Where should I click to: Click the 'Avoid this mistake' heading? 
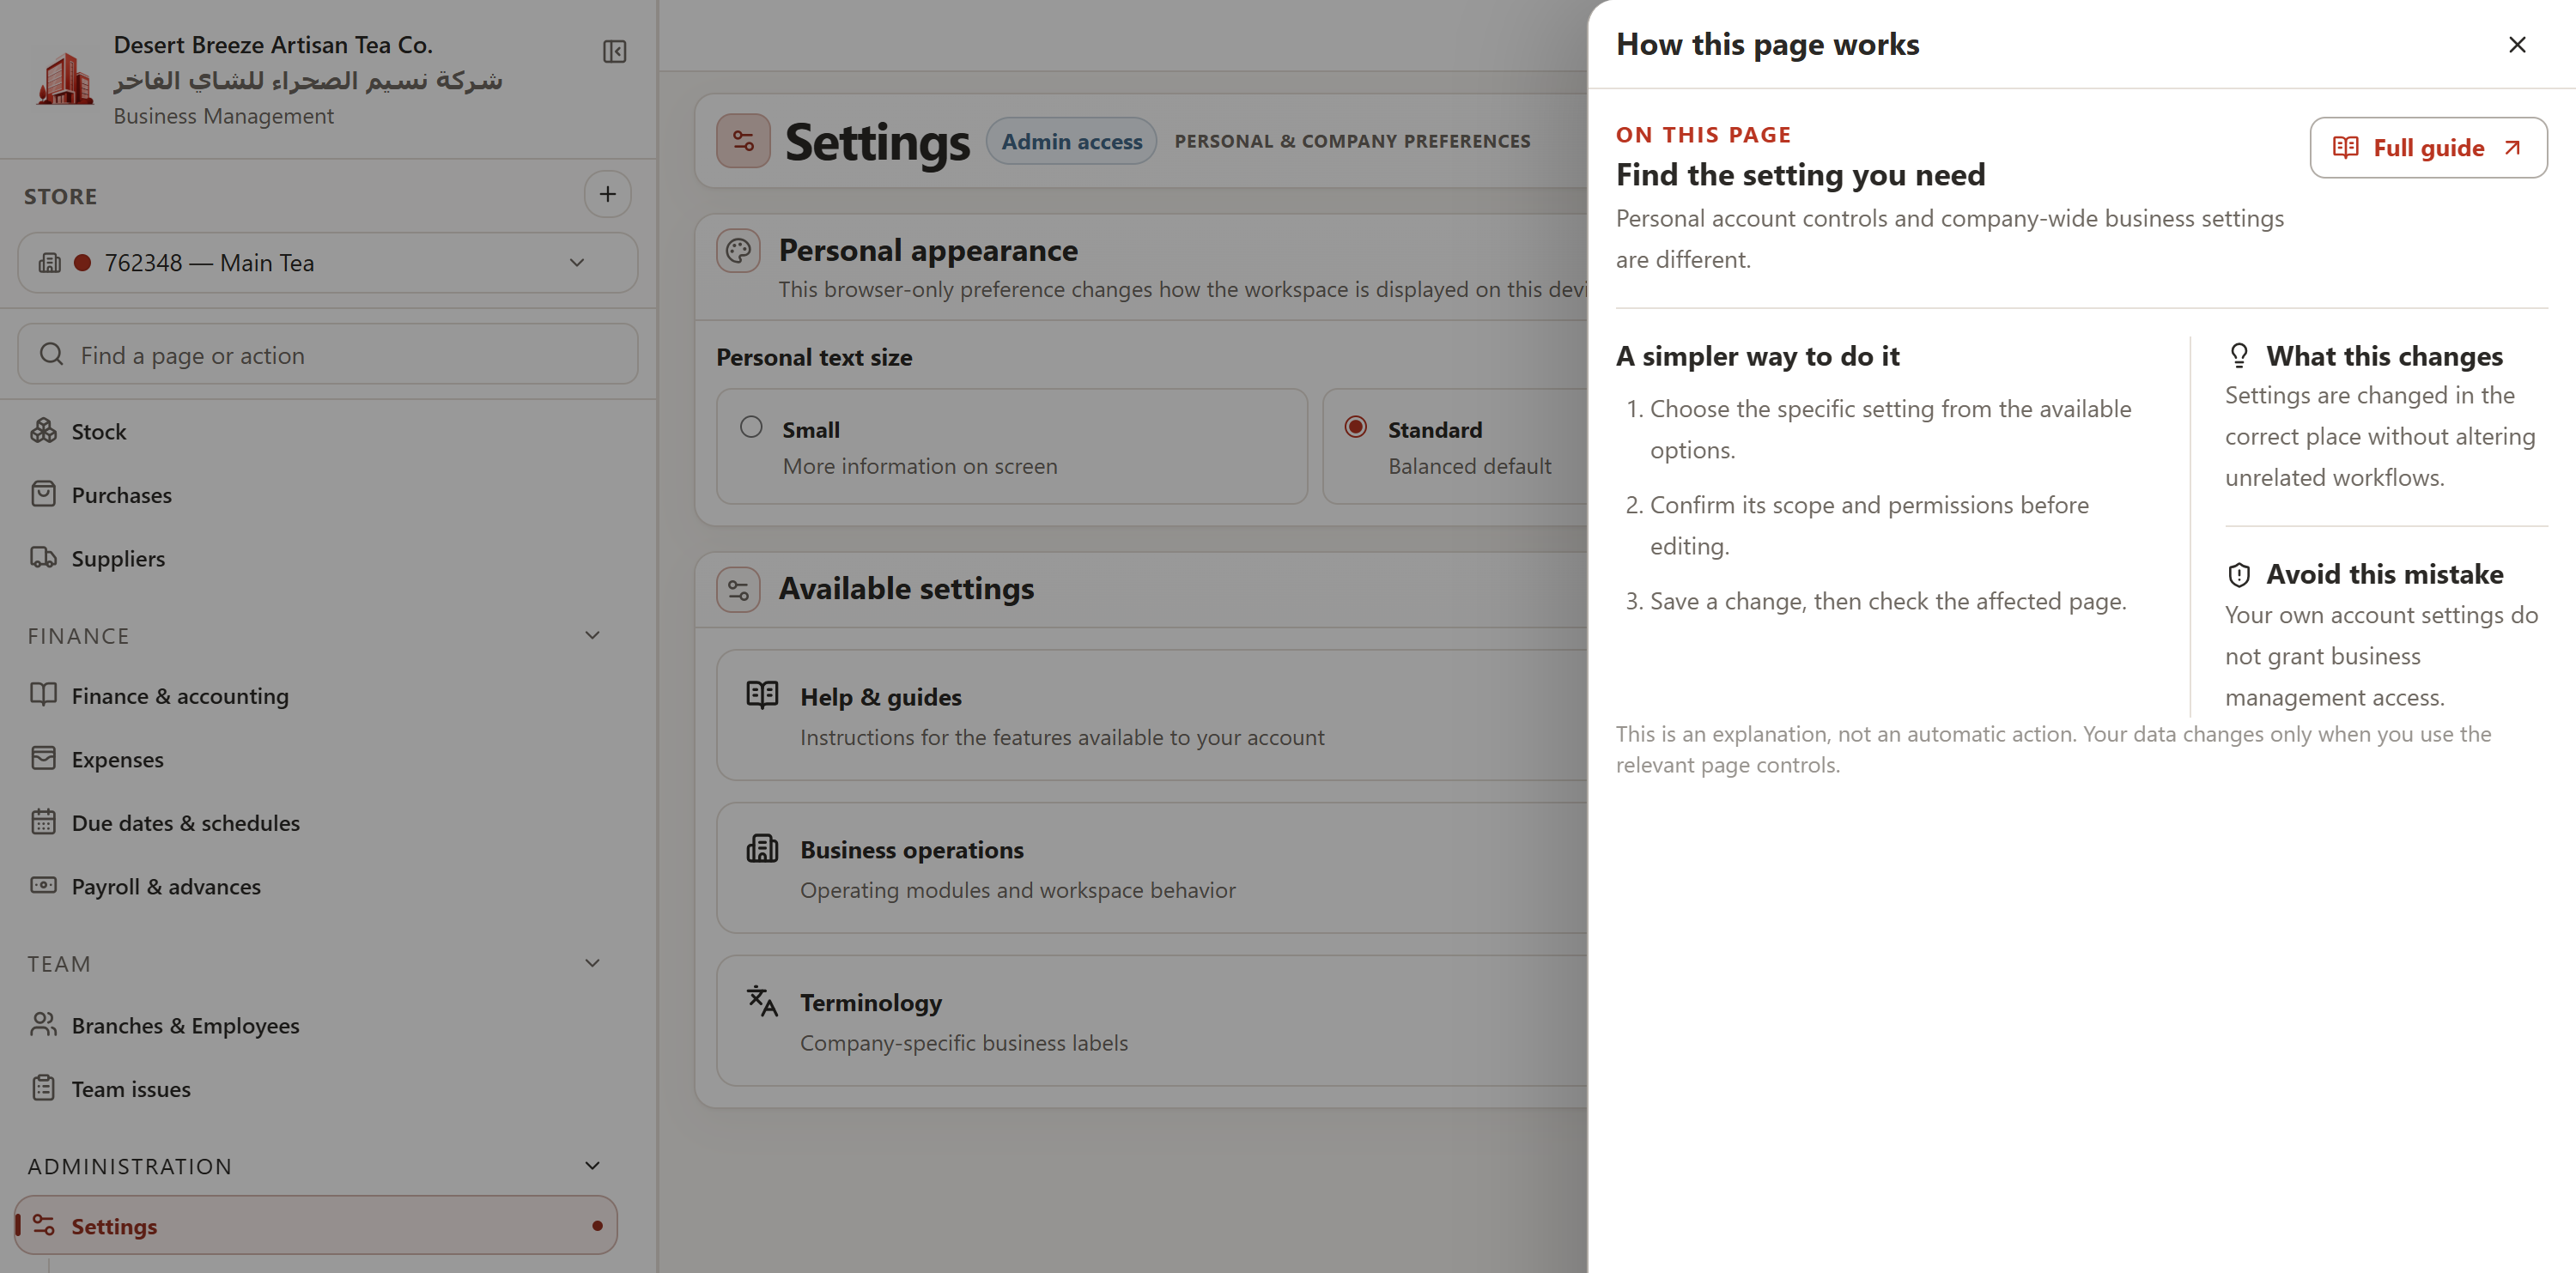[x=2384, y=574]
